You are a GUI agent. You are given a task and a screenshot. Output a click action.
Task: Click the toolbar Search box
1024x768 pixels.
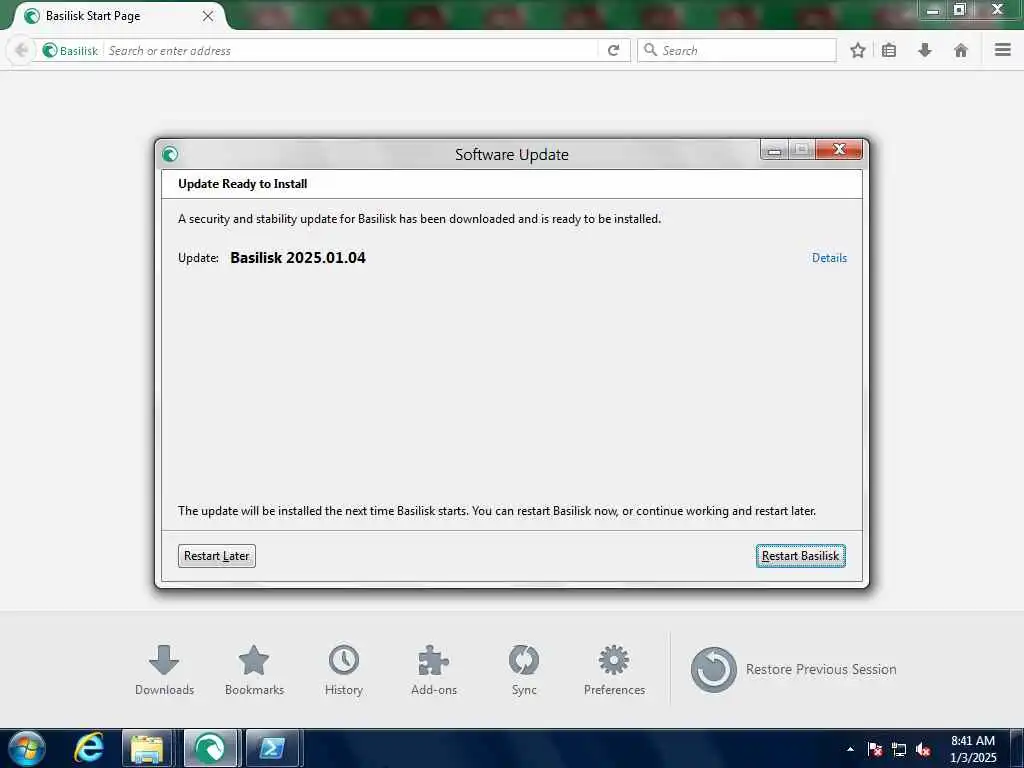coord(737,50)
